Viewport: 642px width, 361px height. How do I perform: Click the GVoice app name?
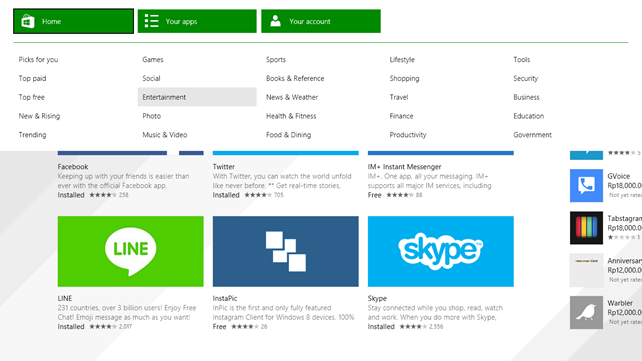point(619,176)
